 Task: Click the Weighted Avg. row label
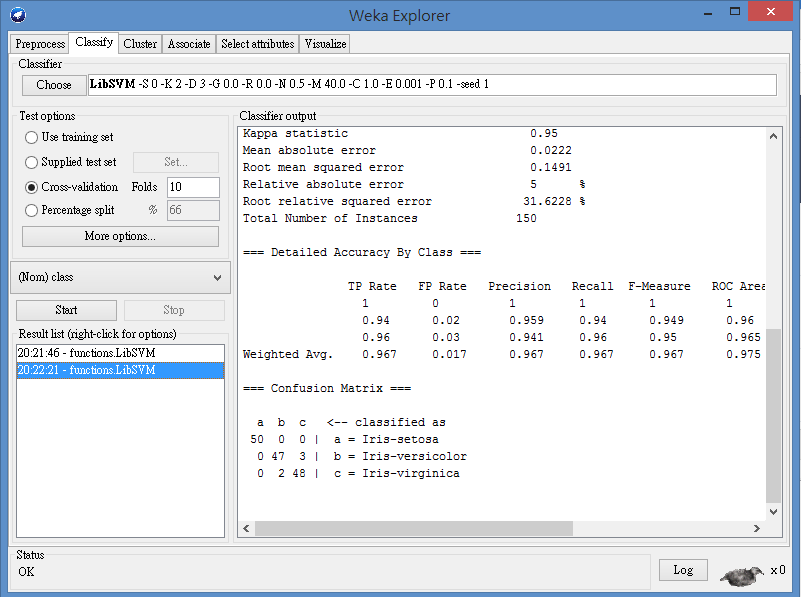click(x=288, y=354)
